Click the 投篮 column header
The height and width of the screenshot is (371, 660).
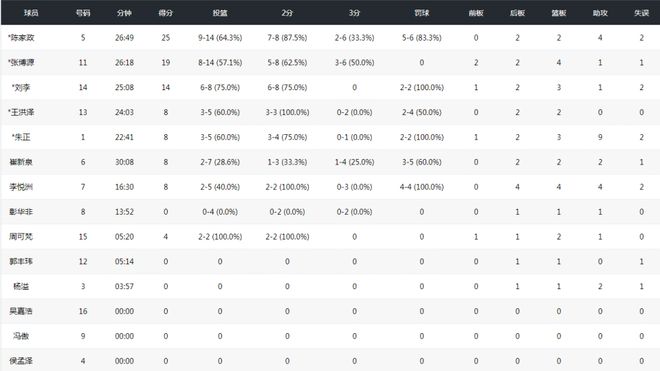(220, 13)
